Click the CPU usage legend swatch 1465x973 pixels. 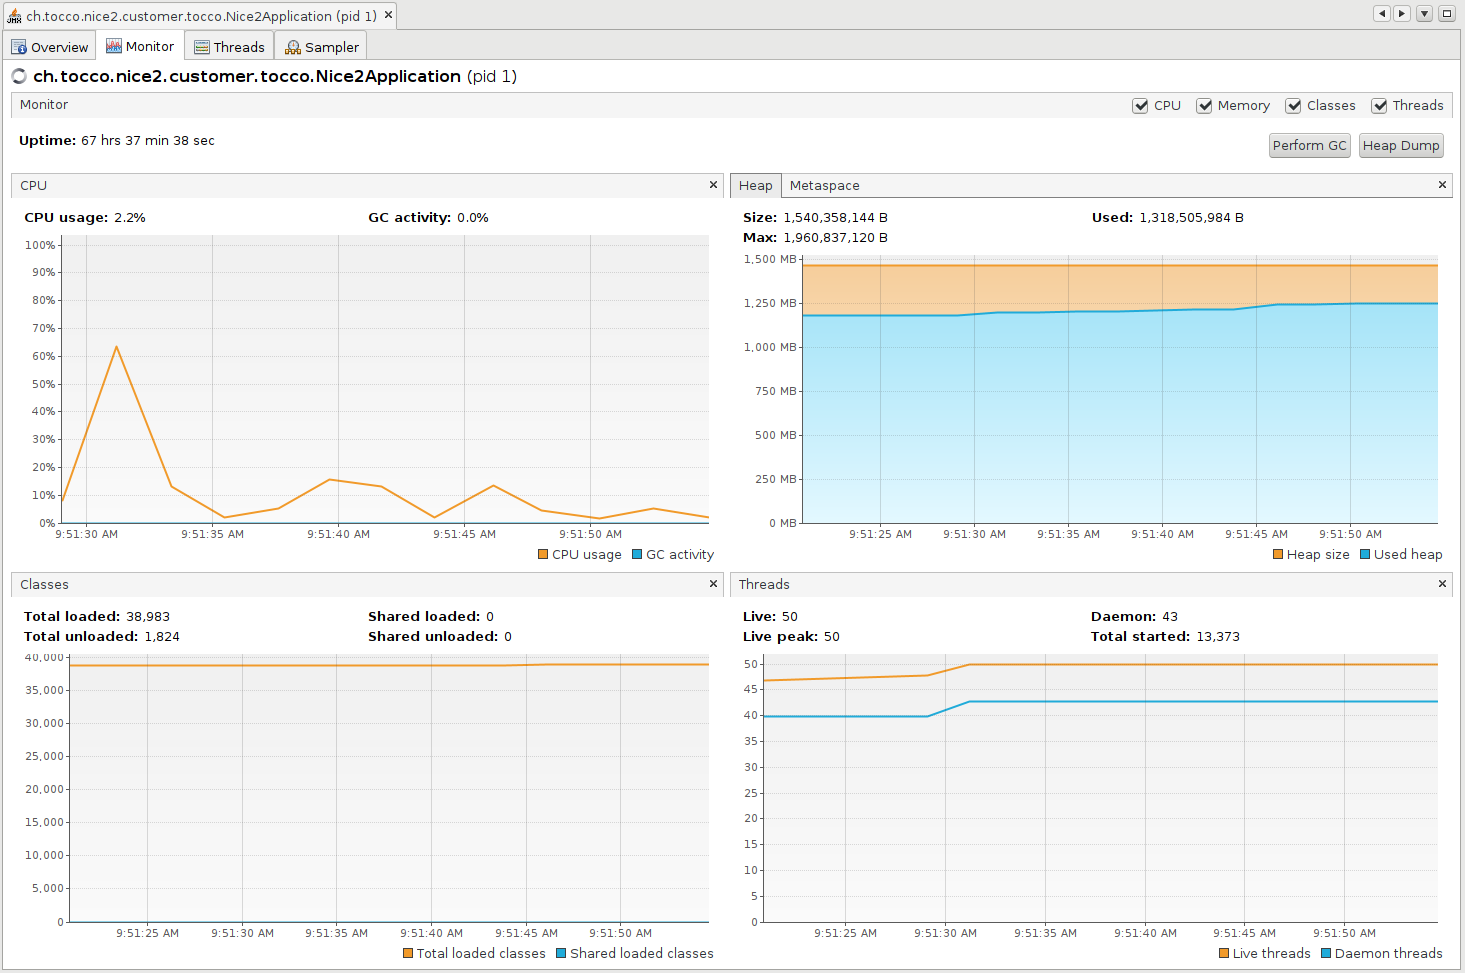pyautogui.click(x=543, y=554)
